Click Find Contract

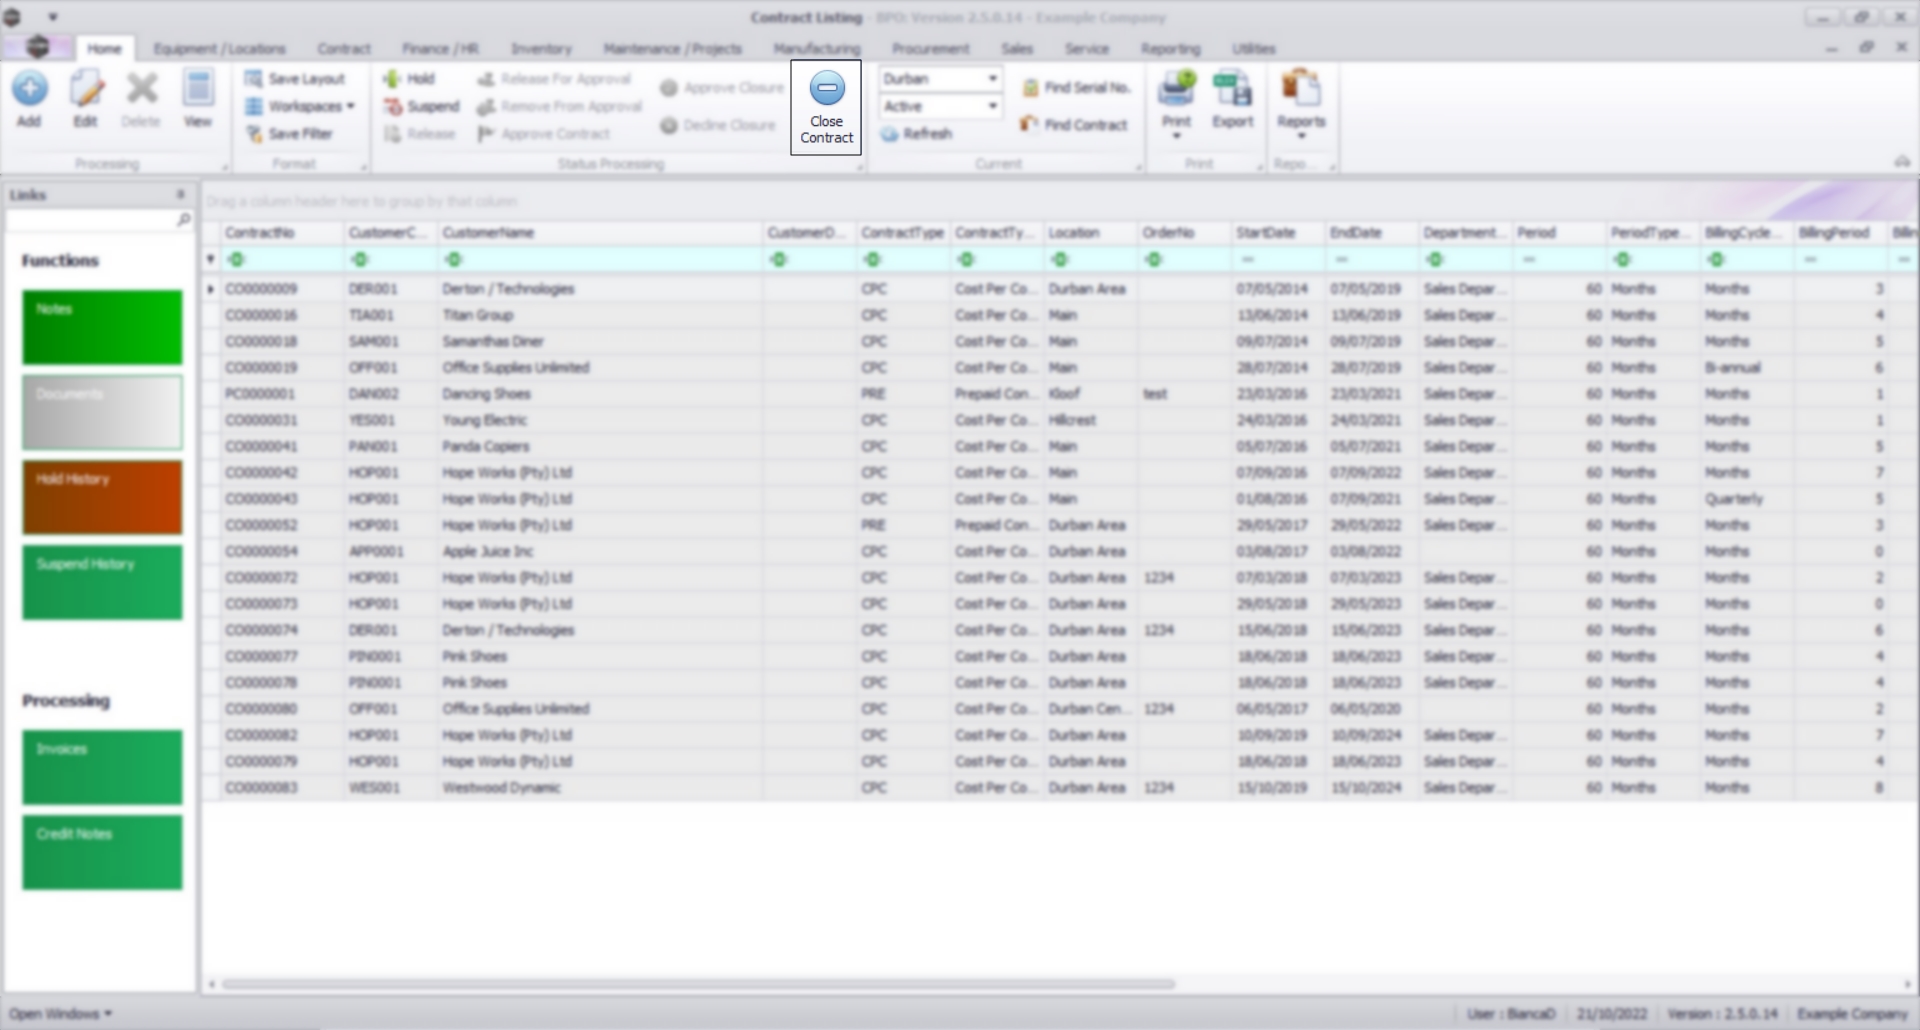[1073, 125]
